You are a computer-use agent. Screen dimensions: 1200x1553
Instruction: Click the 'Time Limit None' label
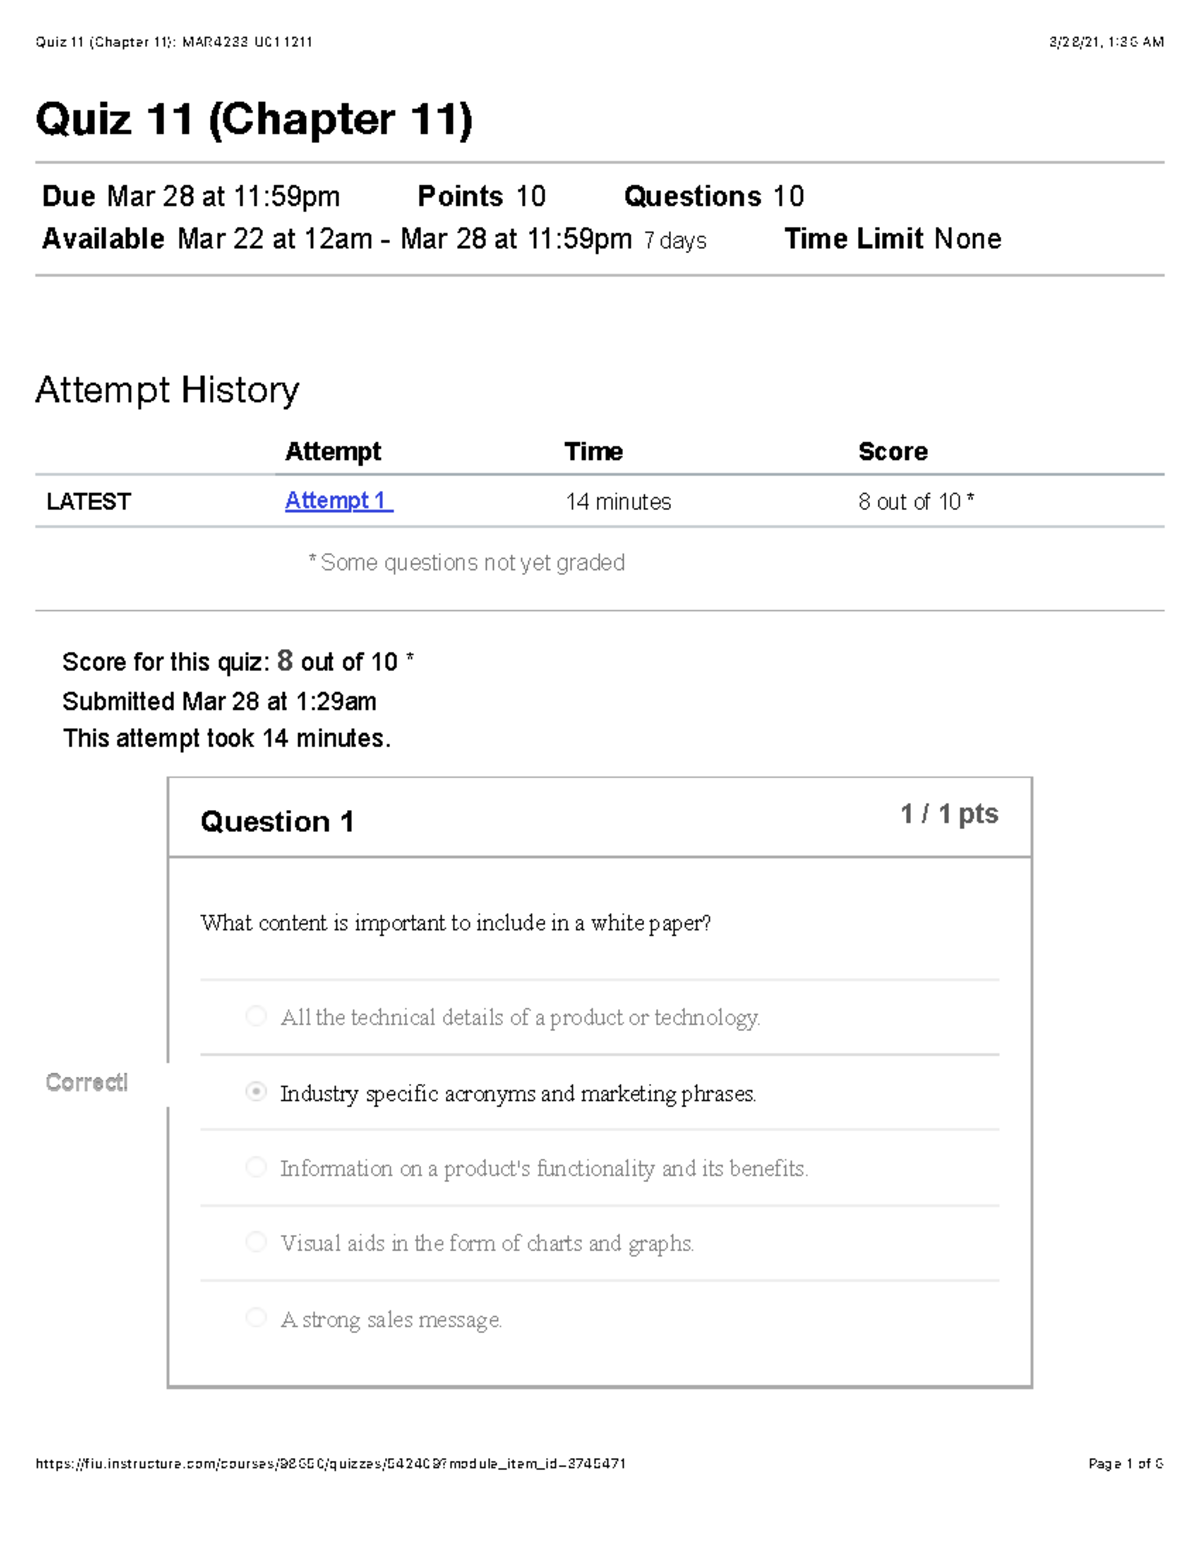892,239
